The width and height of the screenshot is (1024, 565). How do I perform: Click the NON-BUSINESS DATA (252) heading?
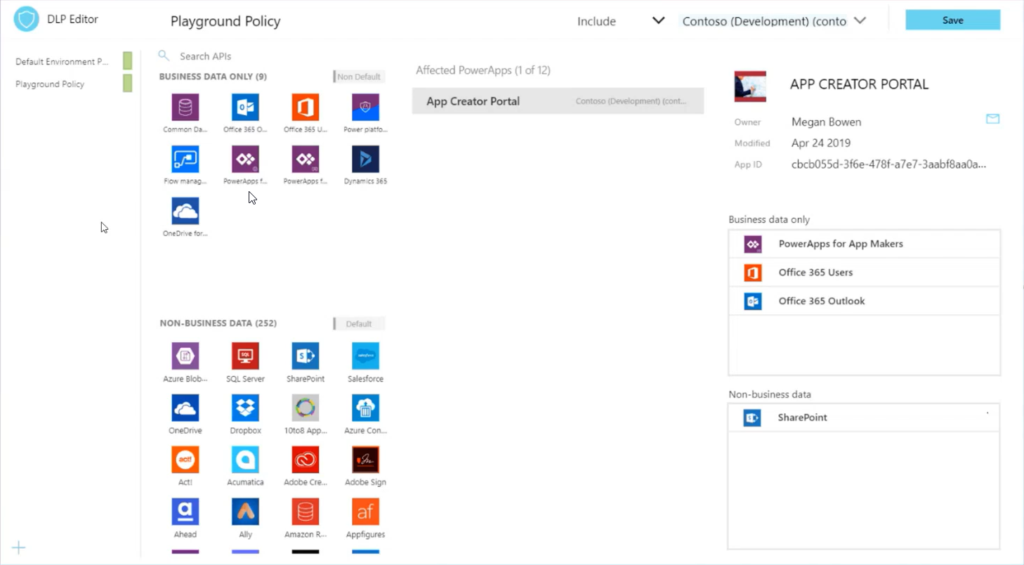pyautogui.click(x=218, y=323)
